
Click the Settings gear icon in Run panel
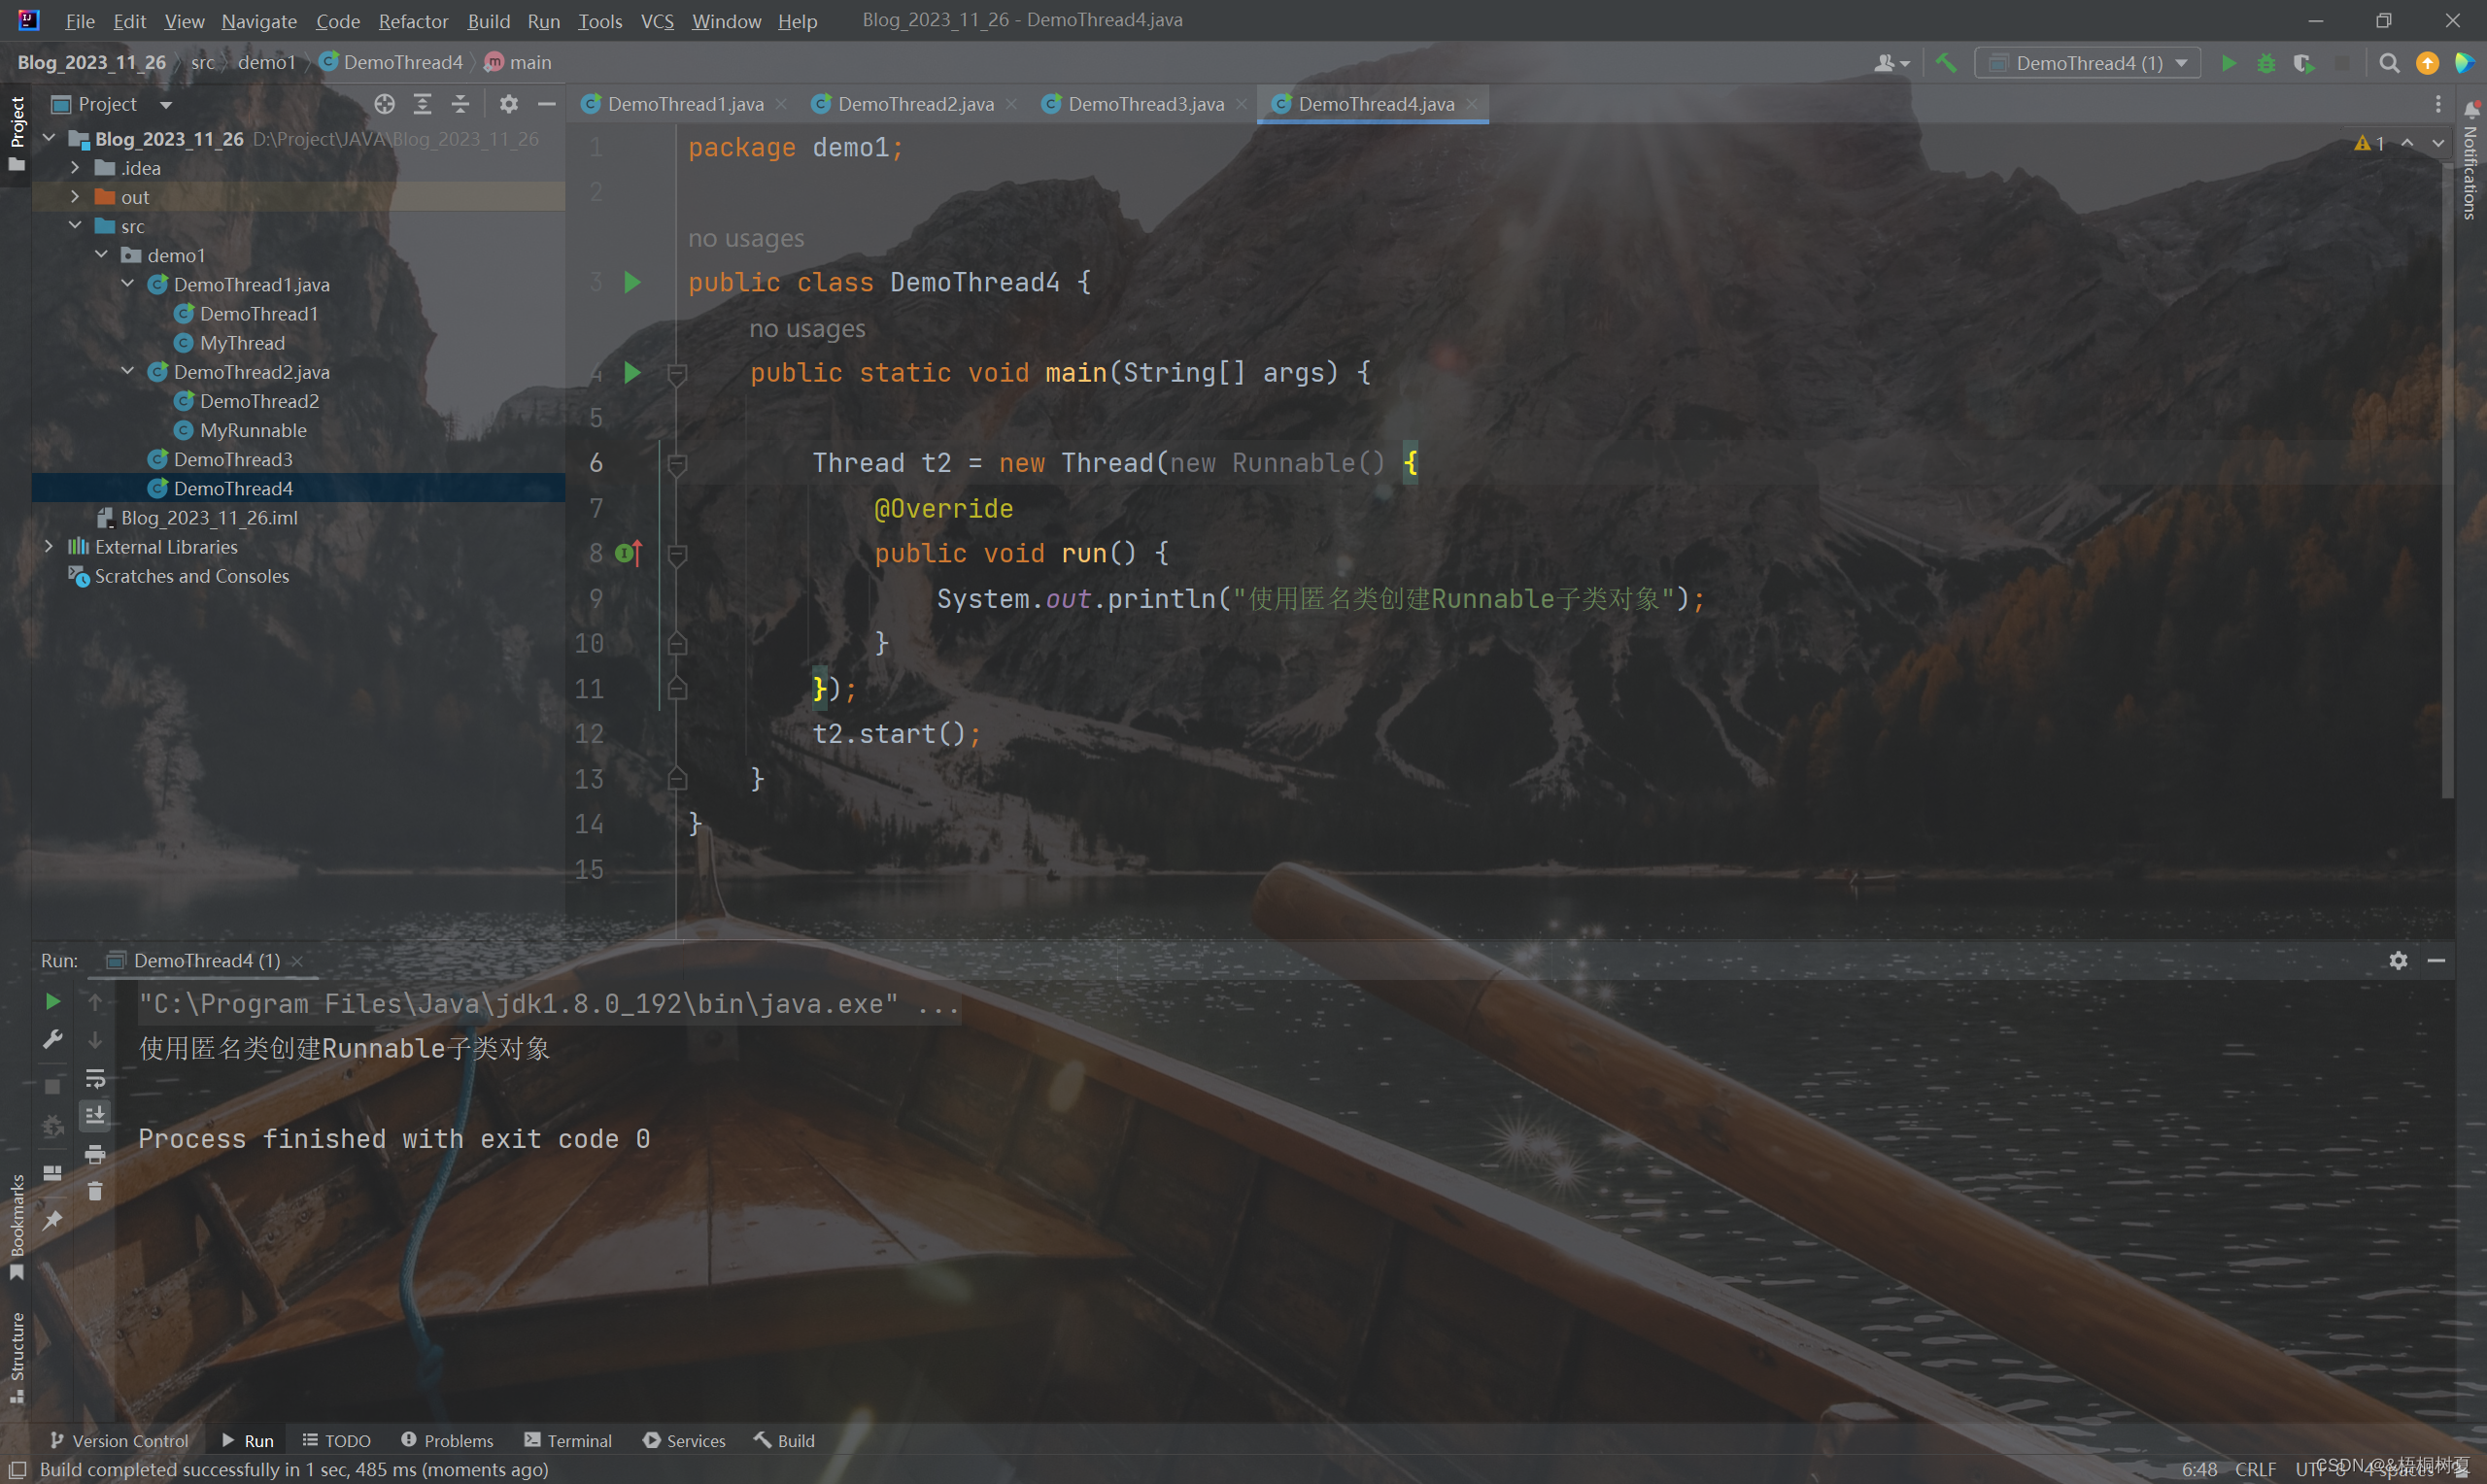[x=2399, y=960]
